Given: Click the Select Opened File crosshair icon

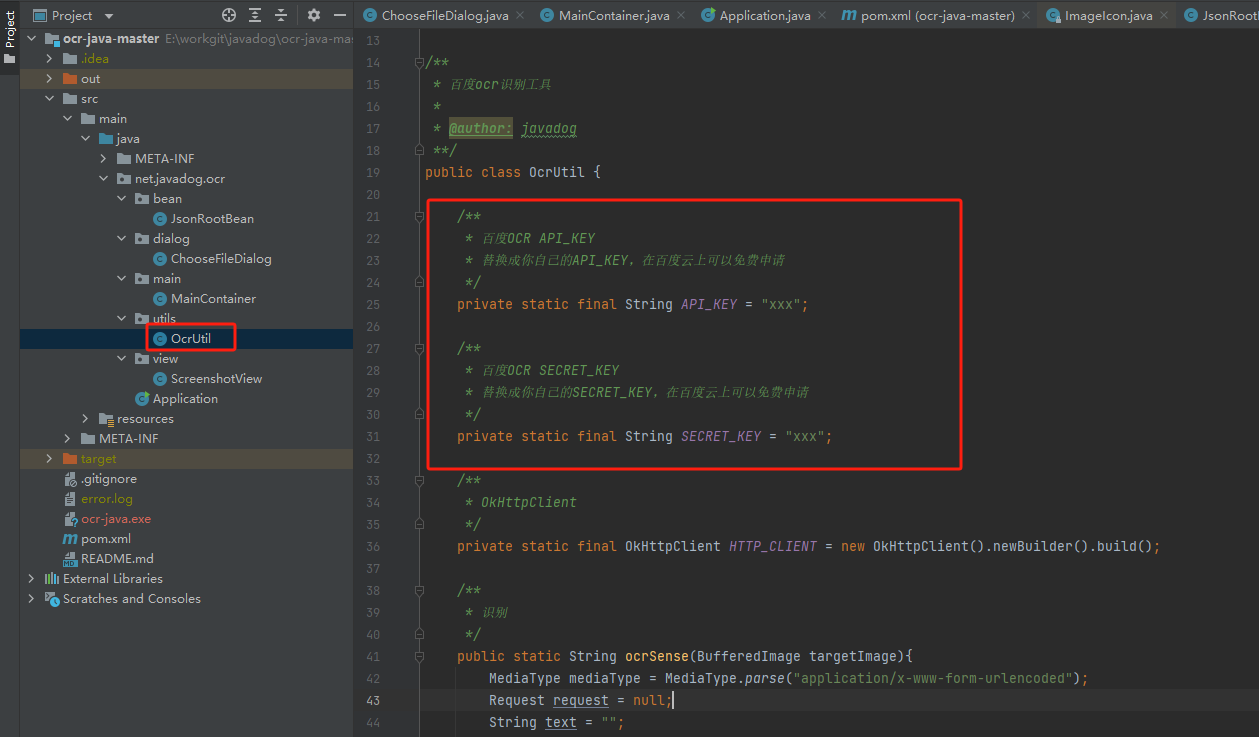Looking at the screenshot, I should click(x=228, y=15).
